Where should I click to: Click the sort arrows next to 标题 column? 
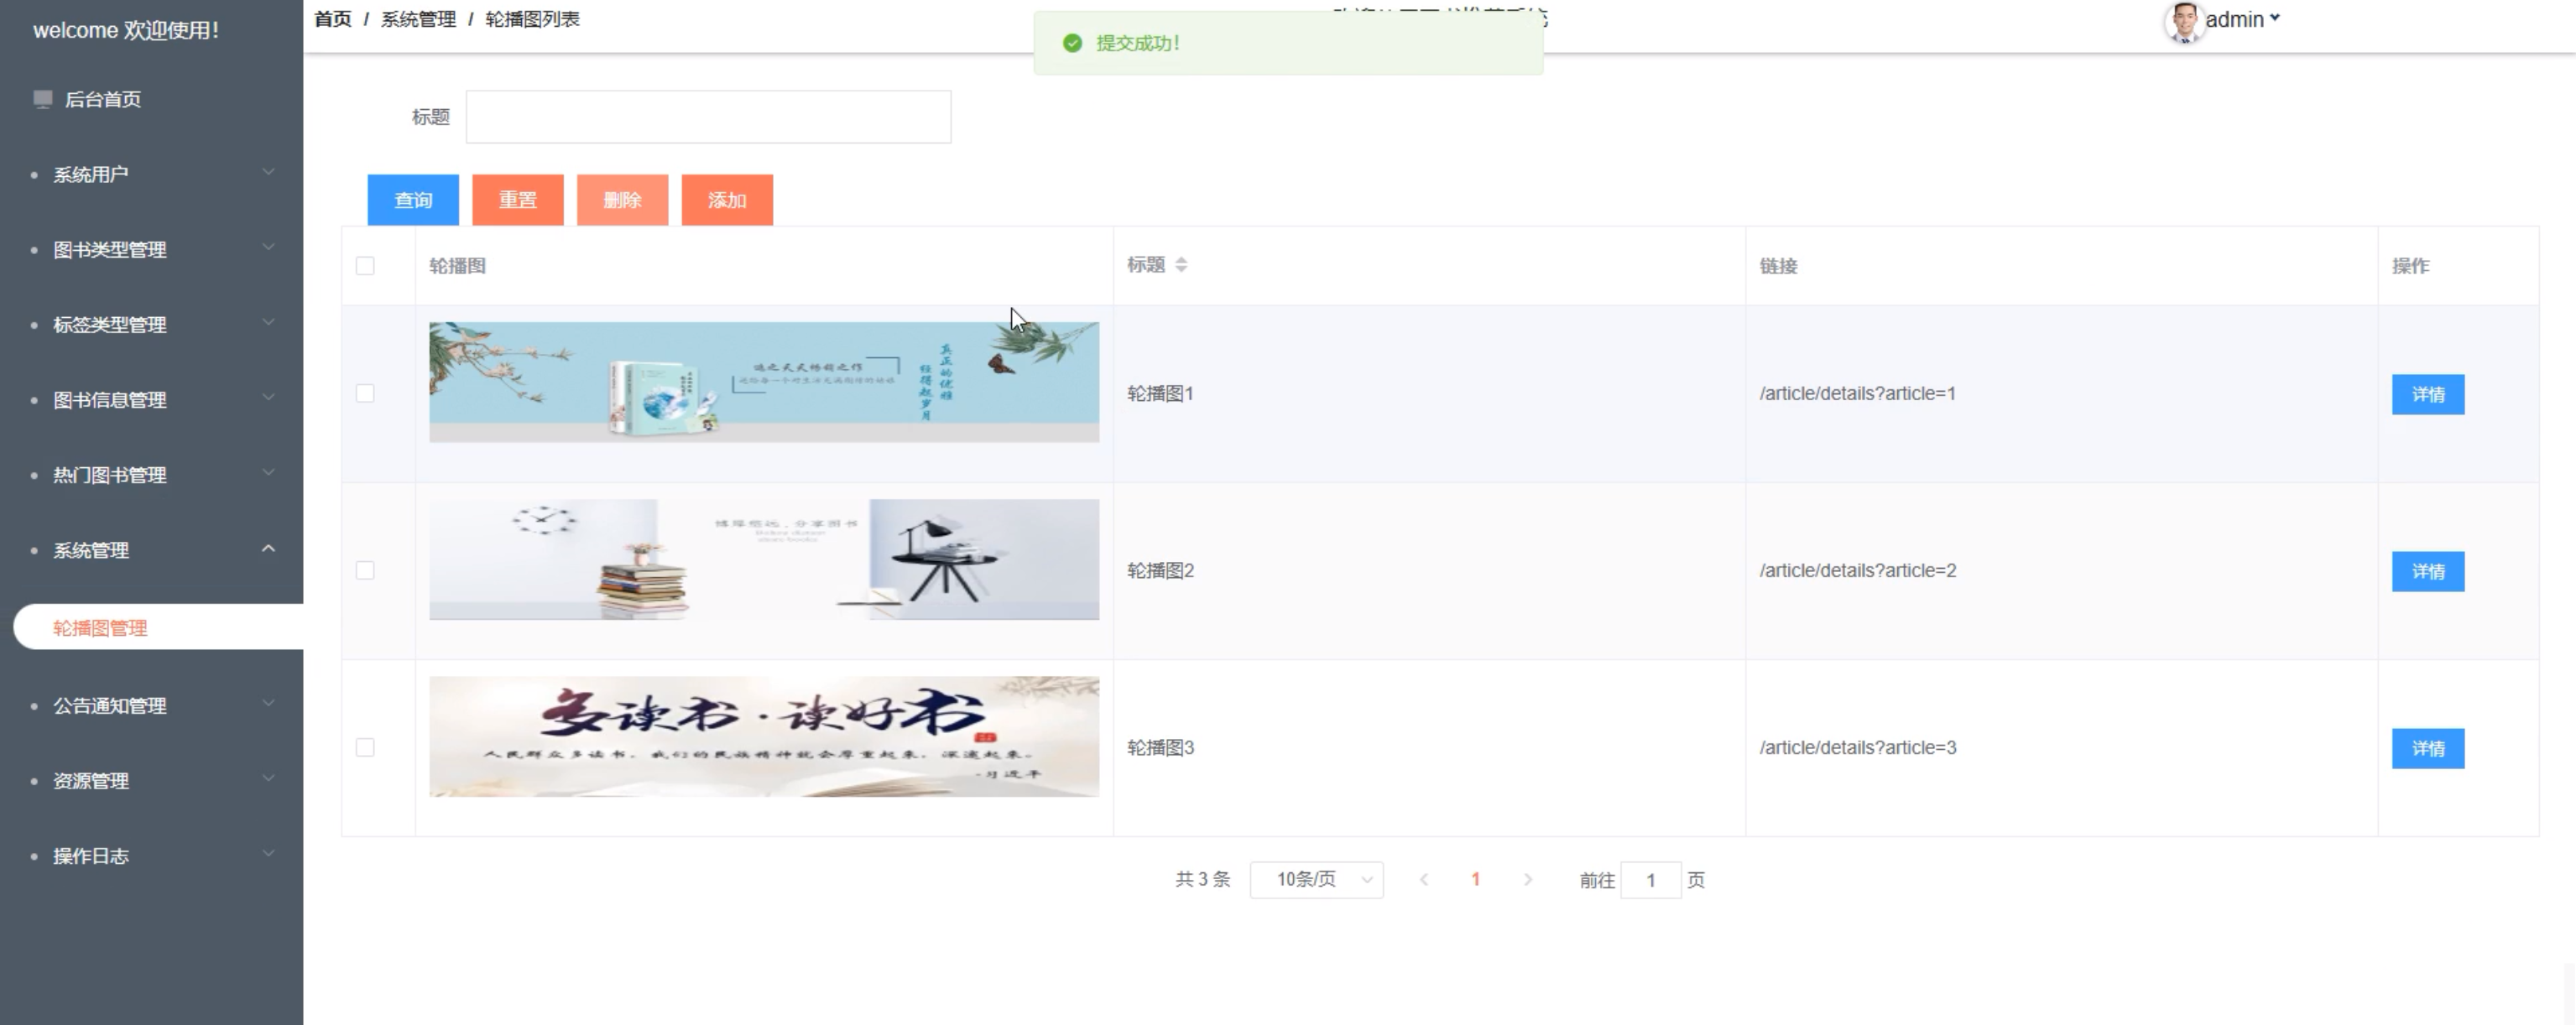point(1181,265)
